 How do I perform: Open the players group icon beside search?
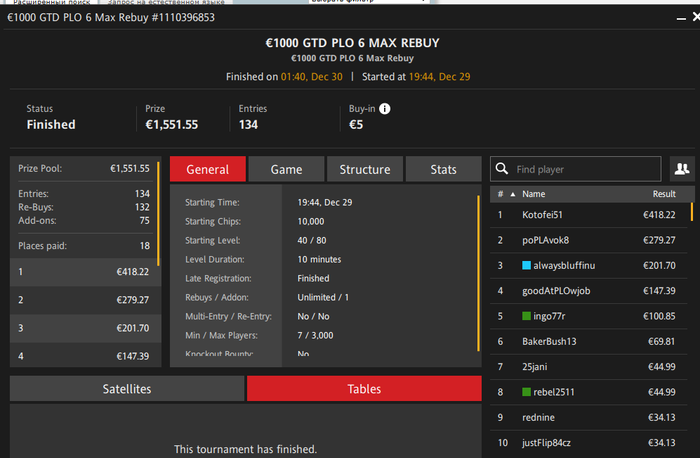click(x=682, y=169)
